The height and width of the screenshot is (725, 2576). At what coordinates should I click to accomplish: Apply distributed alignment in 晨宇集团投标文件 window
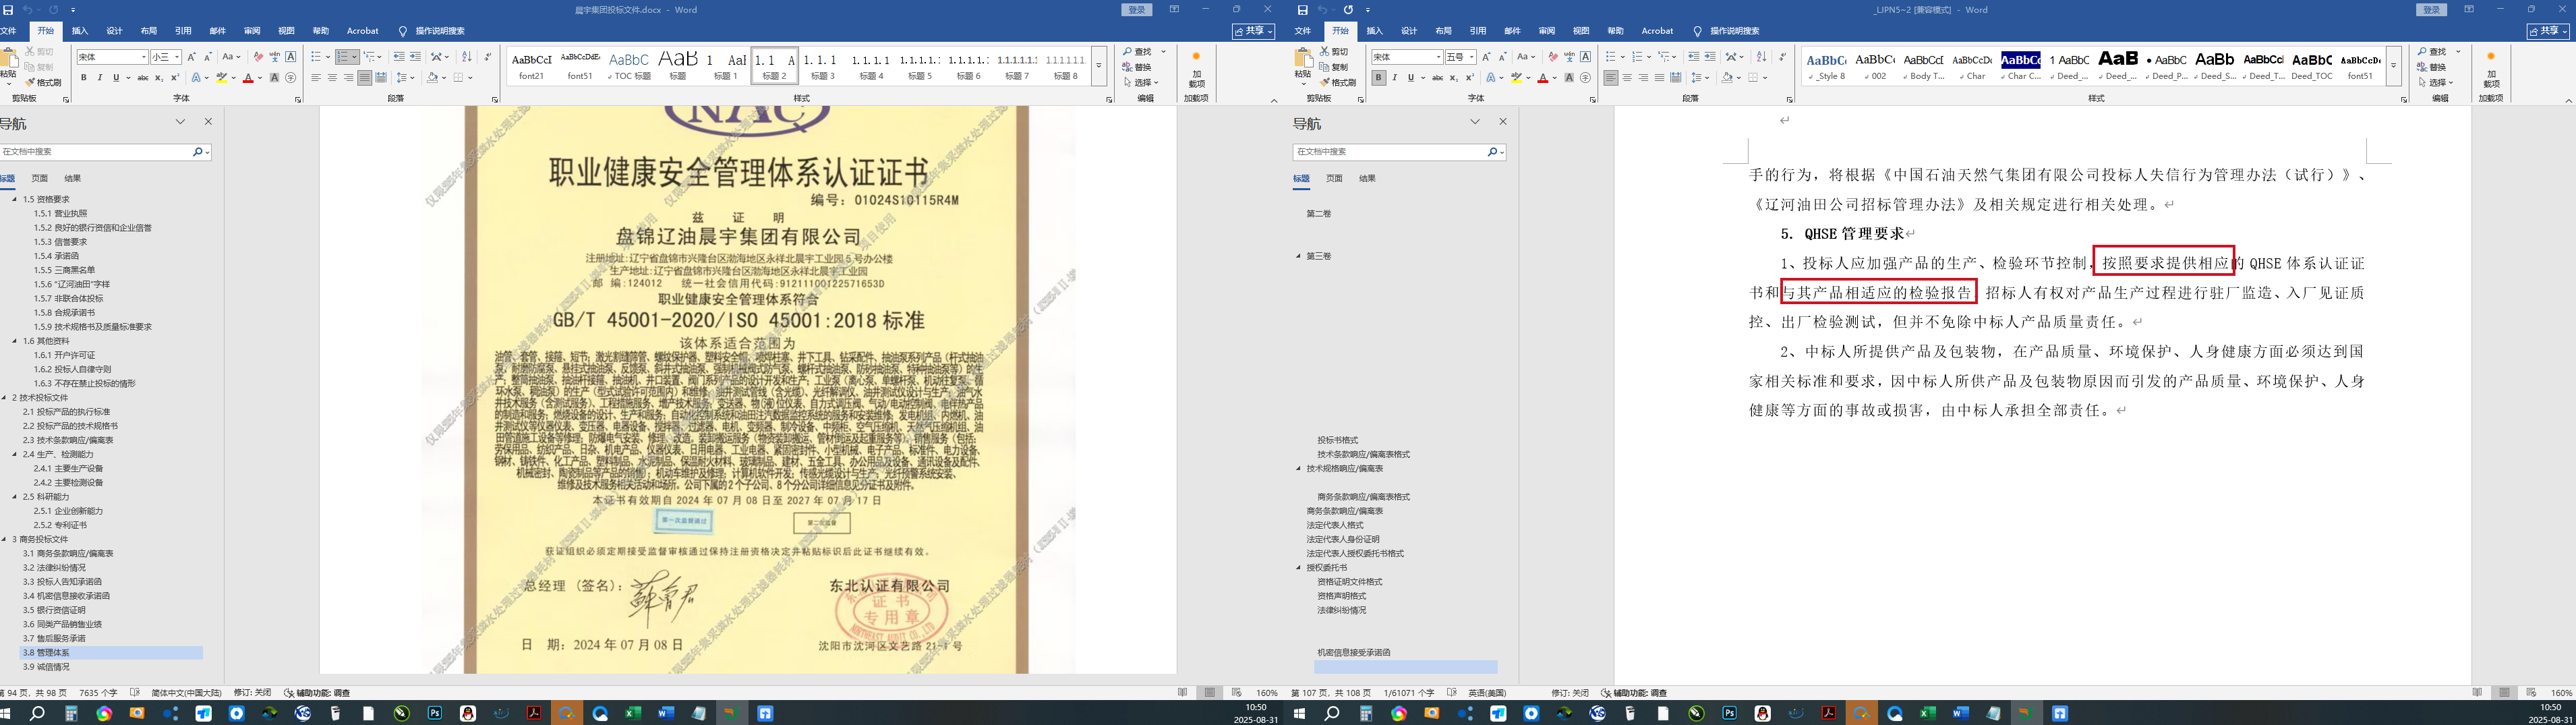381,78
